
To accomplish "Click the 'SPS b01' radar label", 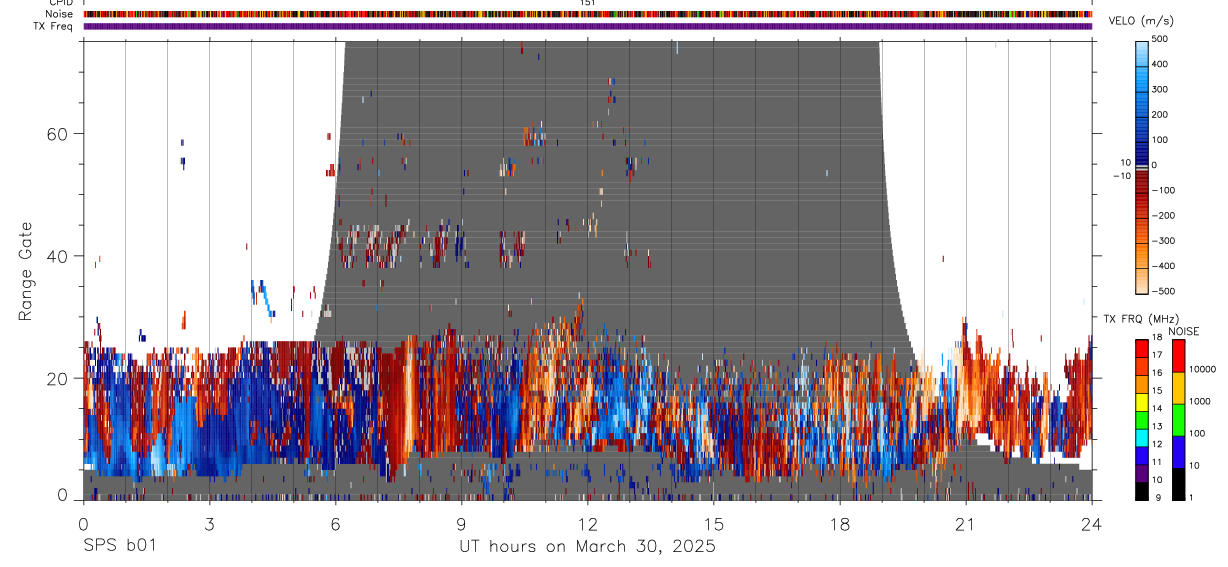I will [x=119, y=546].
